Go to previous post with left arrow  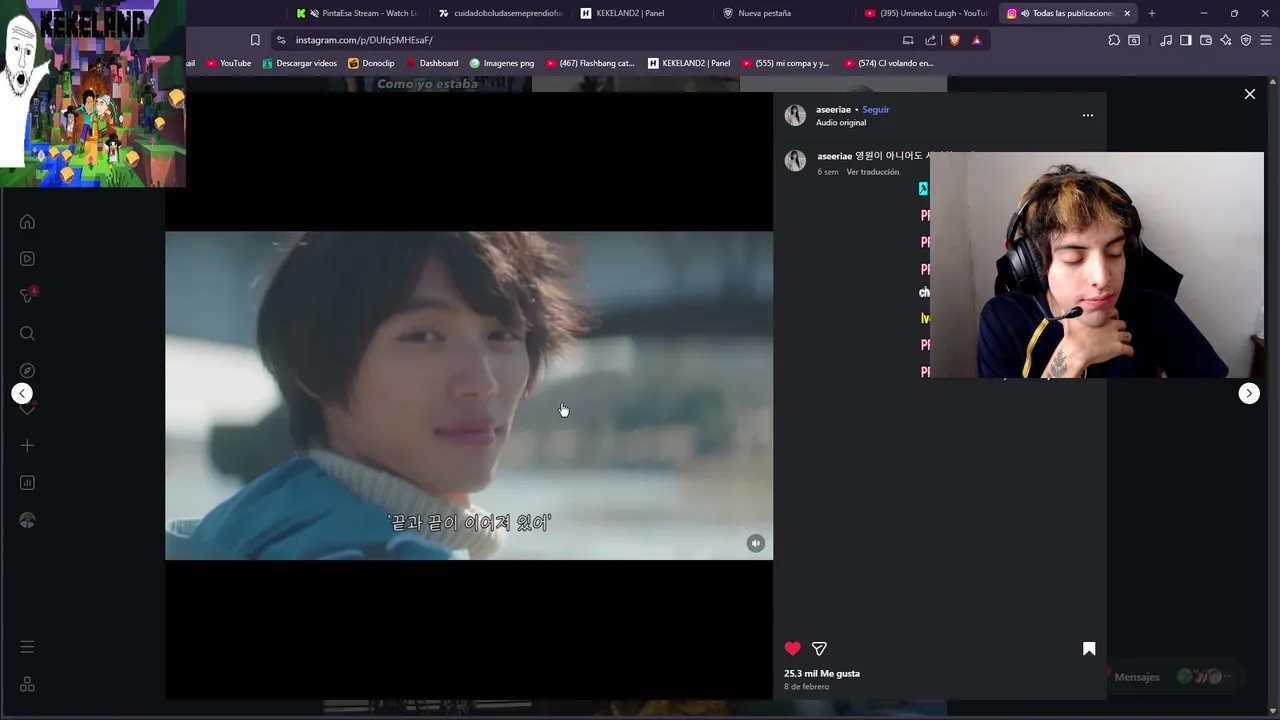(x=22, y=393)
